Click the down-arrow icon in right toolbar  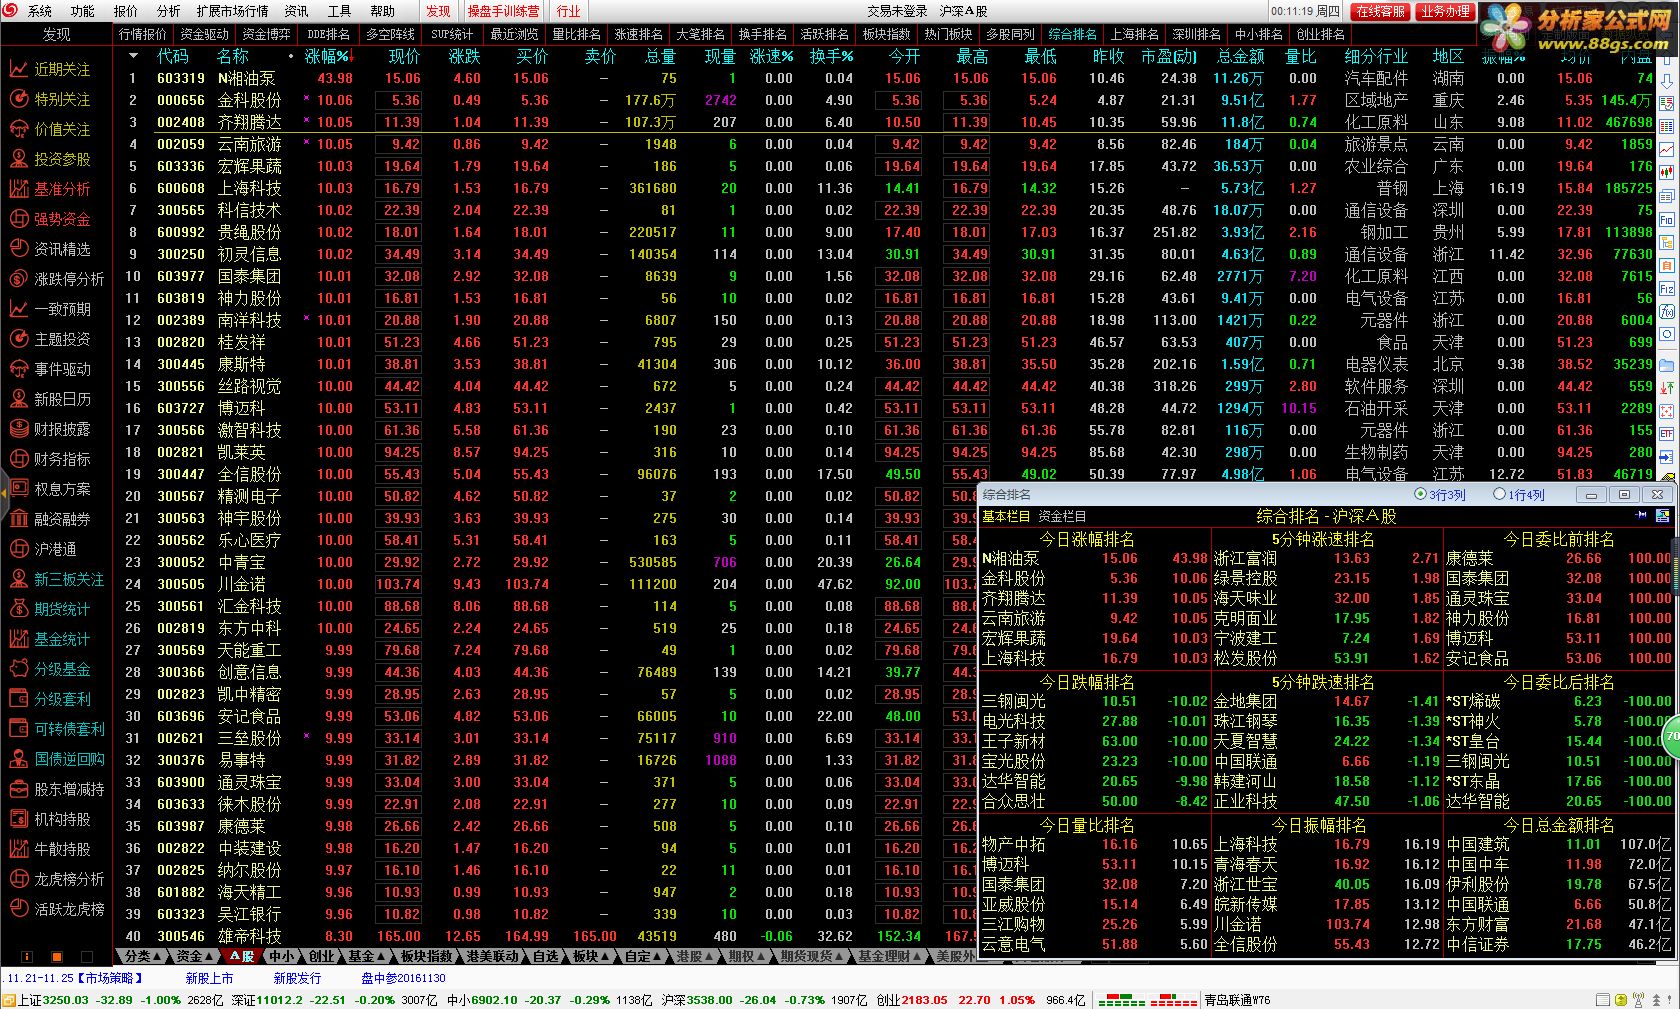click(x=1667, y=83)
